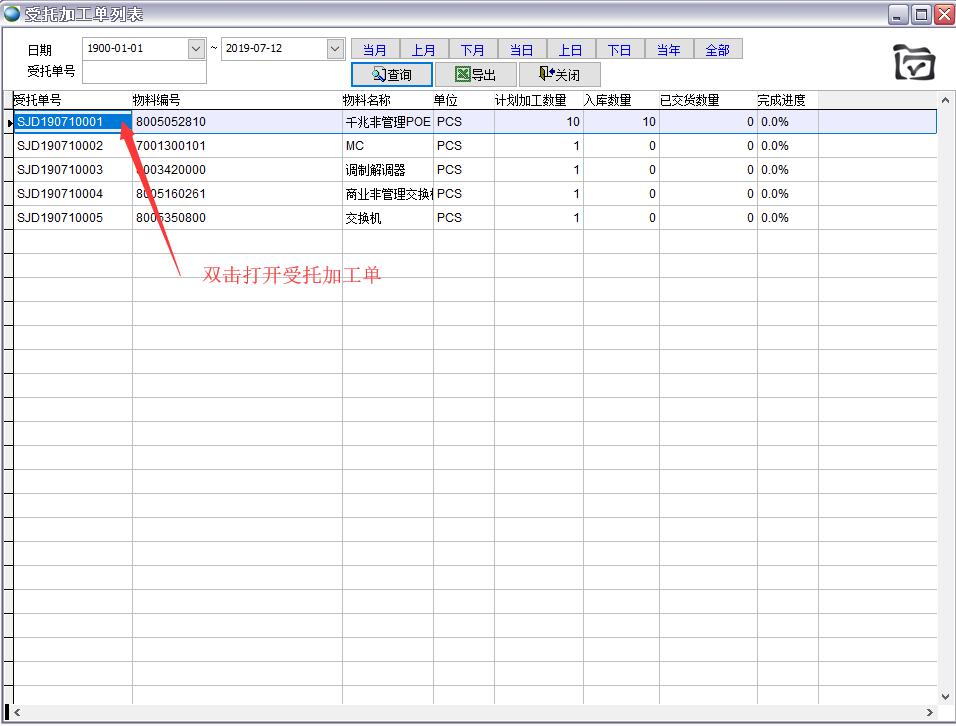The width and height of the screenshot is (956, 726).
Task: Close the list using the 关闭 button
Action: (x=559, y=74)
